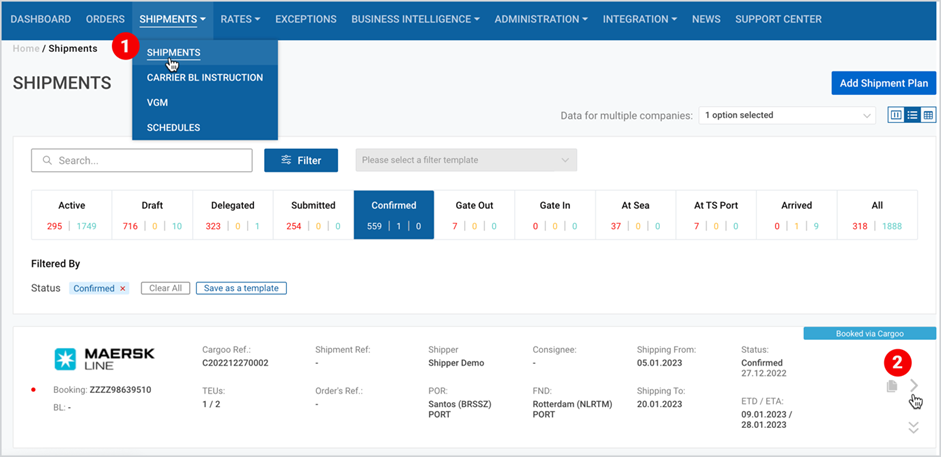Select the Confirmed status tab
The height and width of the screenshot is (457, 941).
click(x=394, y=215)
